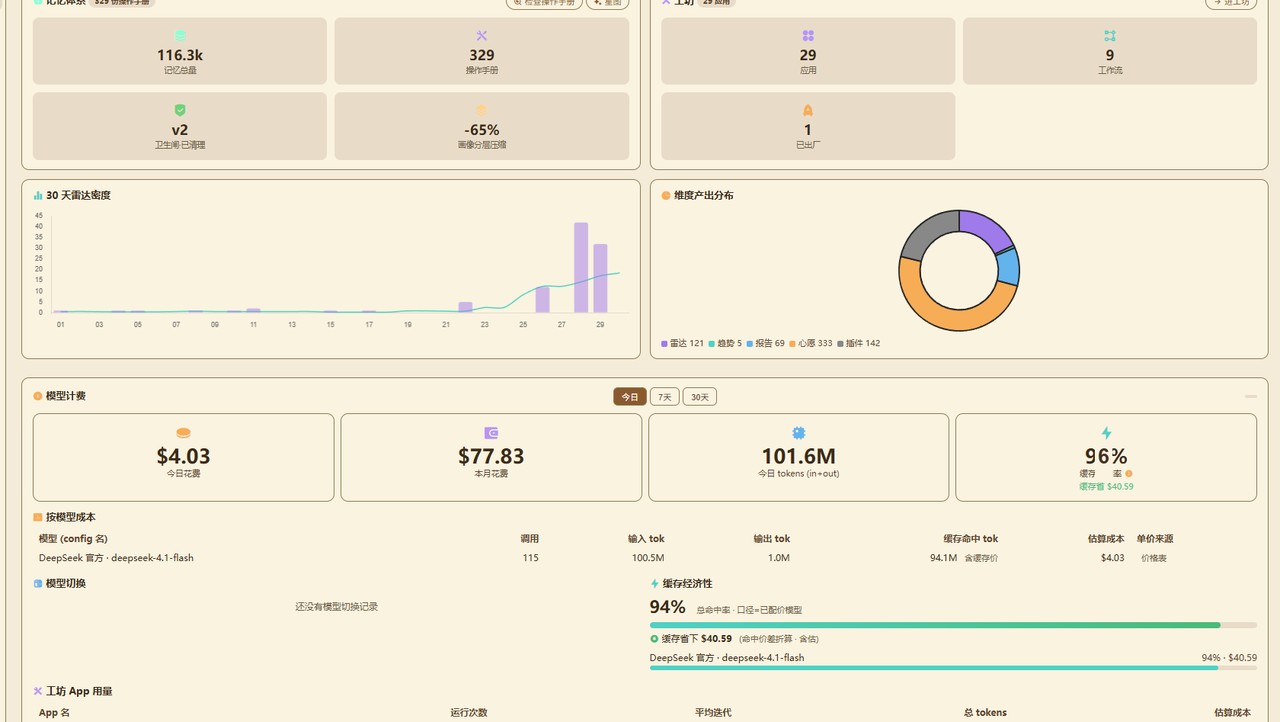Click the 101.6M tokens value
The height and width of the screenshot is (722, 1280).
(798, 456)
